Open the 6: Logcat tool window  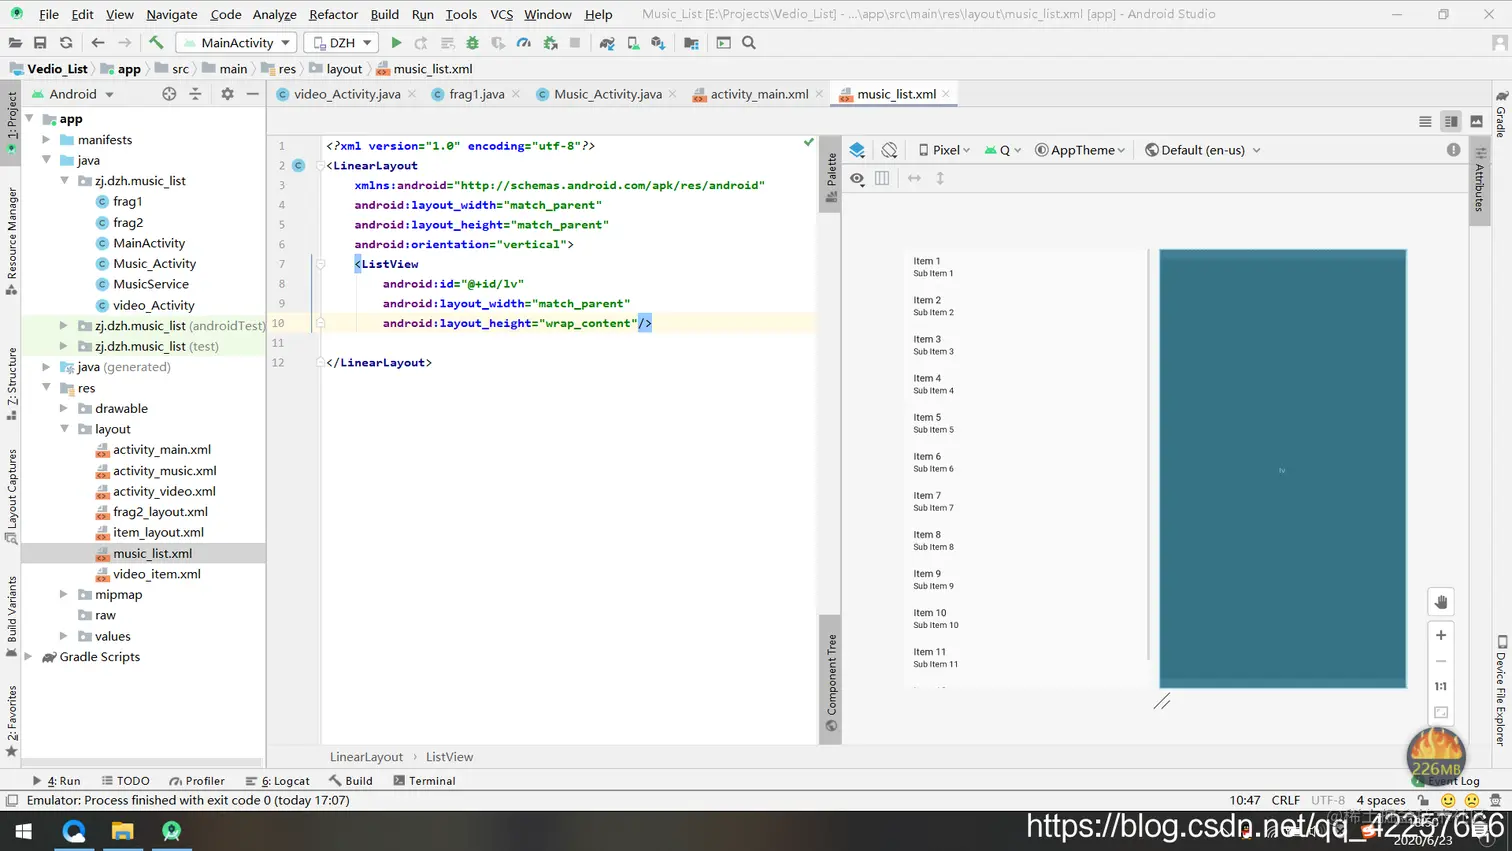tap(277, 781)
